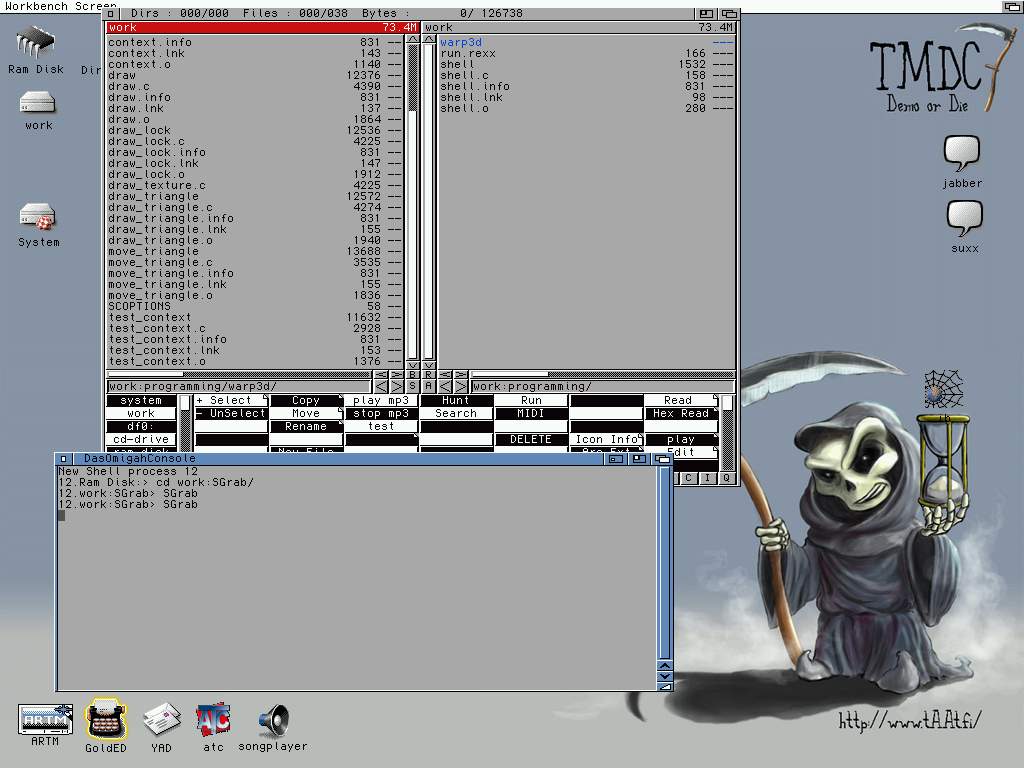The width and height of the screenshot is (1024, 768).
Task: Click the + Select button
Action: coord(231,400)
